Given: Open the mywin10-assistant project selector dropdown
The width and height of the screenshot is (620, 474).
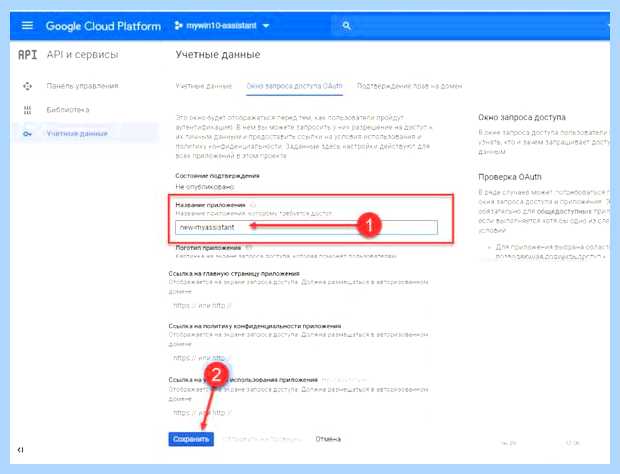Looking at the screenshot, I should tap(222, 26).
